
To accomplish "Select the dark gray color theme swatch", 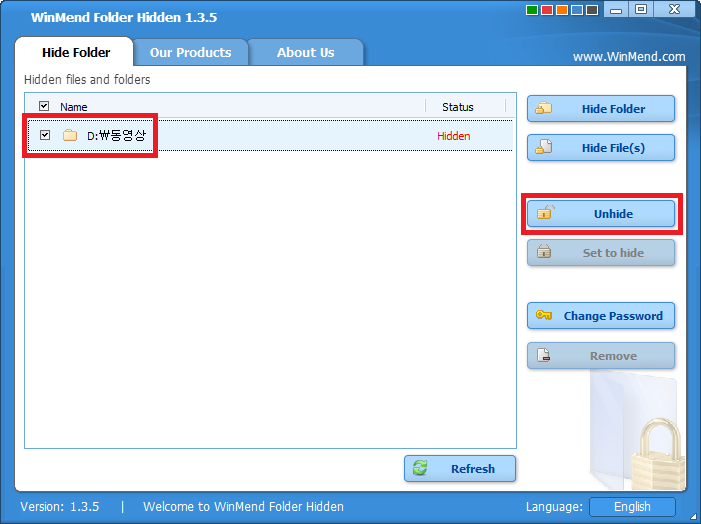I will click(592, 10).
